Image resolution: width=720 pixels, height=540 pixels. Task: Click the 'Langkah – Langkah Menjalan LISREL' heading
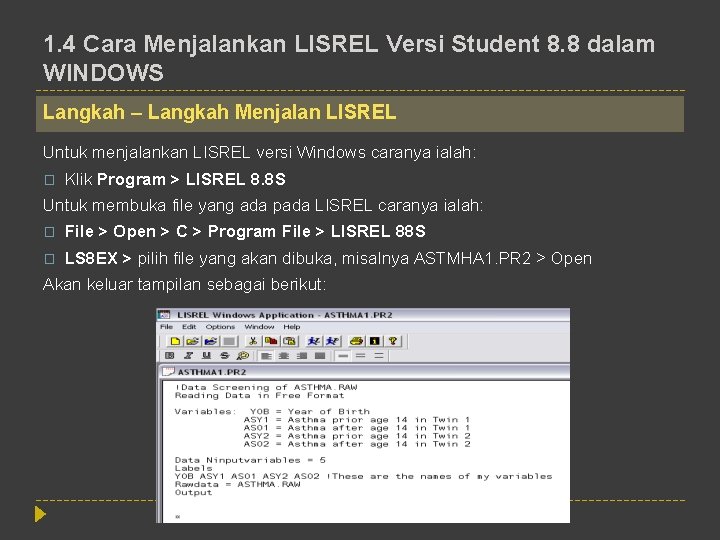click(219, 112)
